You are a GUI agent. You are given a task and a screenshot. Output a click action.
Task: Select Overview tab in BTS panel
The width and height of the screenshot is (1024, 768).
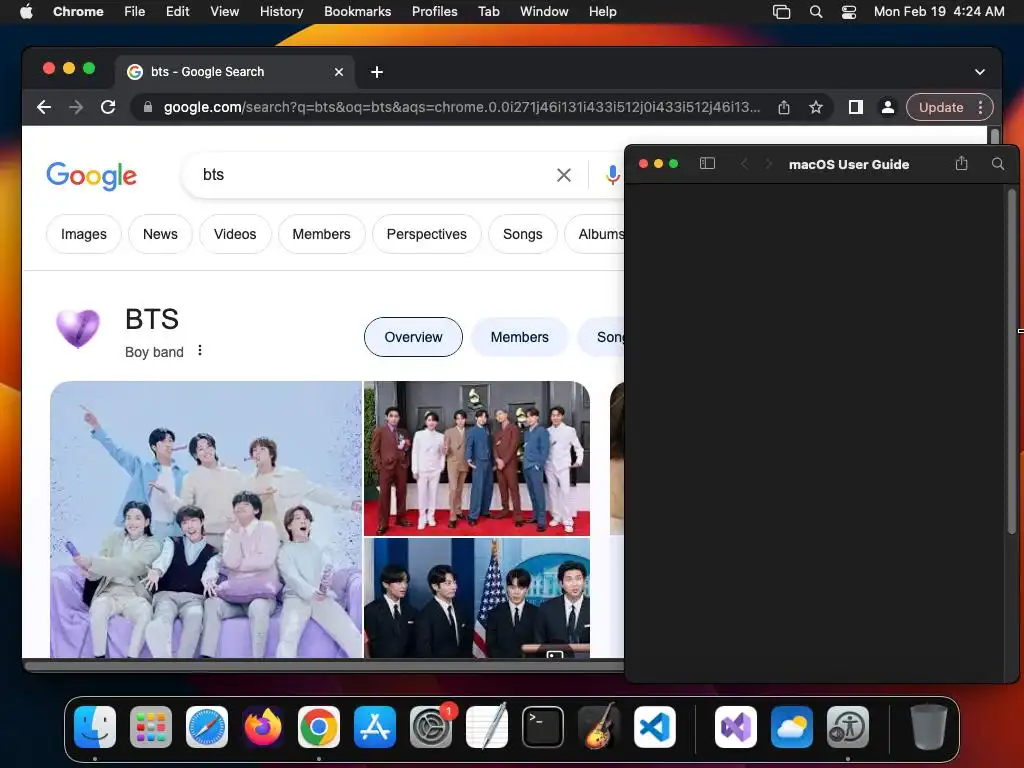point(413,337)
